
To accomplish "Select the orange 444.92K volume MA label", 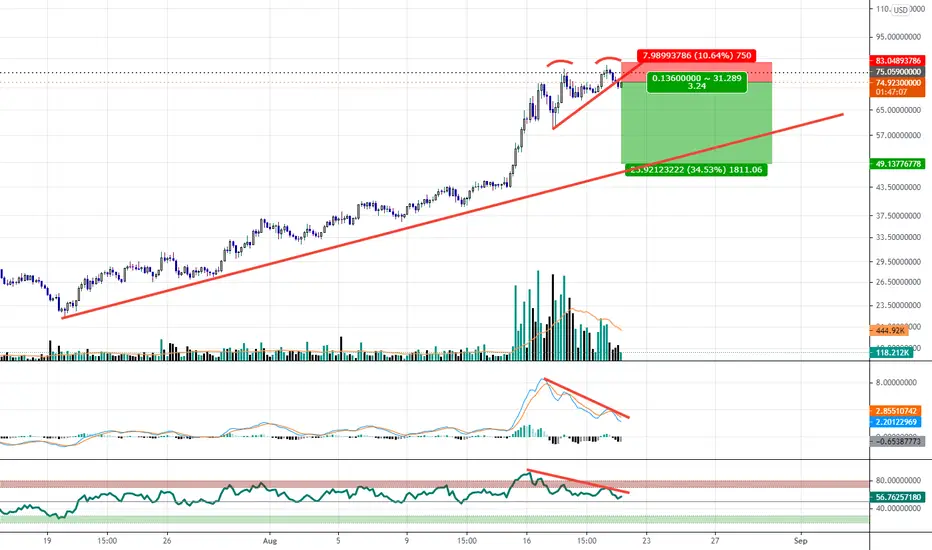I will (x=889, y=331).
